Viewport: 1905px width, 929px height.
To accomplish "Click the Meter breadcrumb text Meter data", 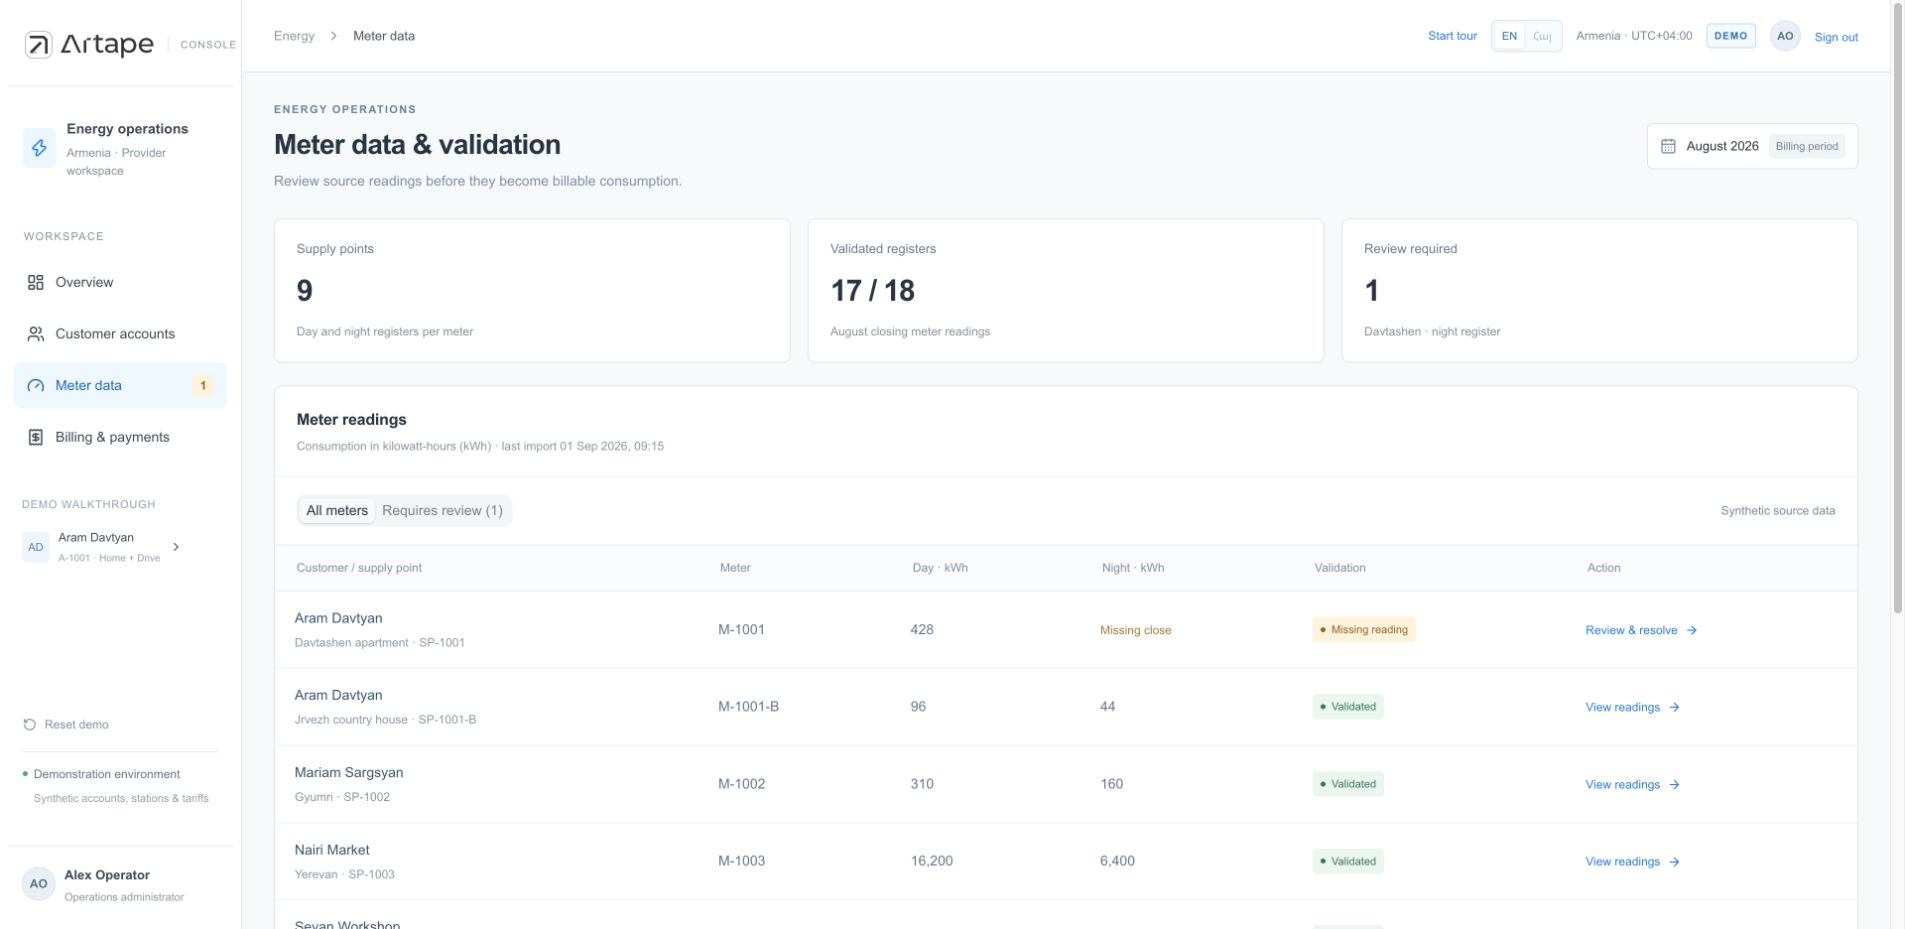I will point(384,36).
